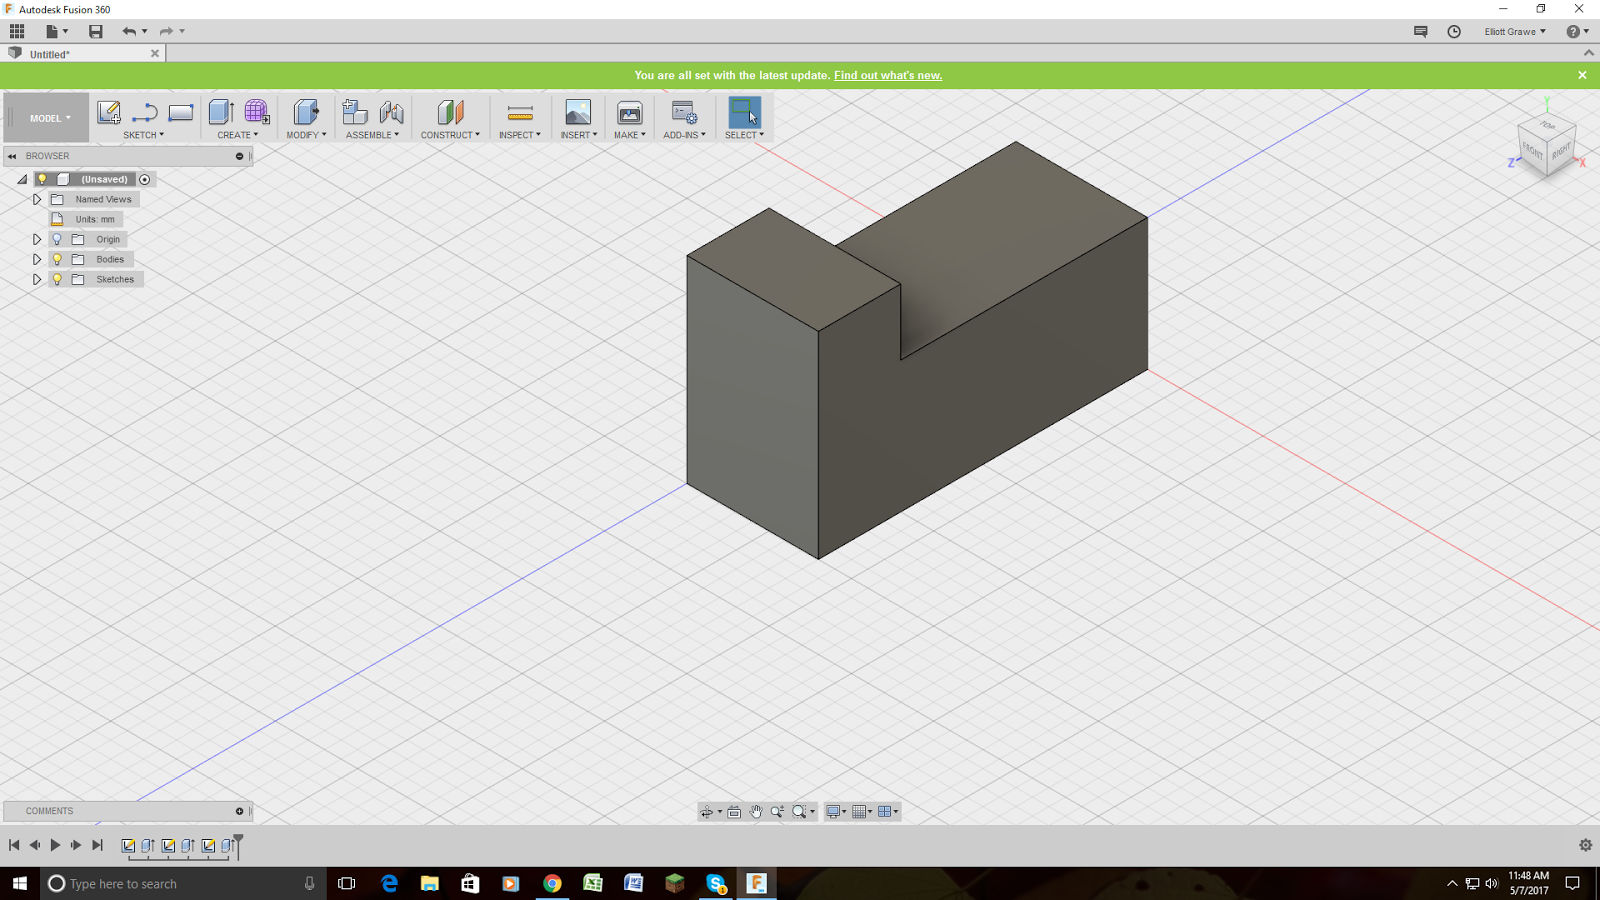This screenshot has width=1600, height=900.
Task: Click the Measure inspect icon
Action: coord(520,112)
